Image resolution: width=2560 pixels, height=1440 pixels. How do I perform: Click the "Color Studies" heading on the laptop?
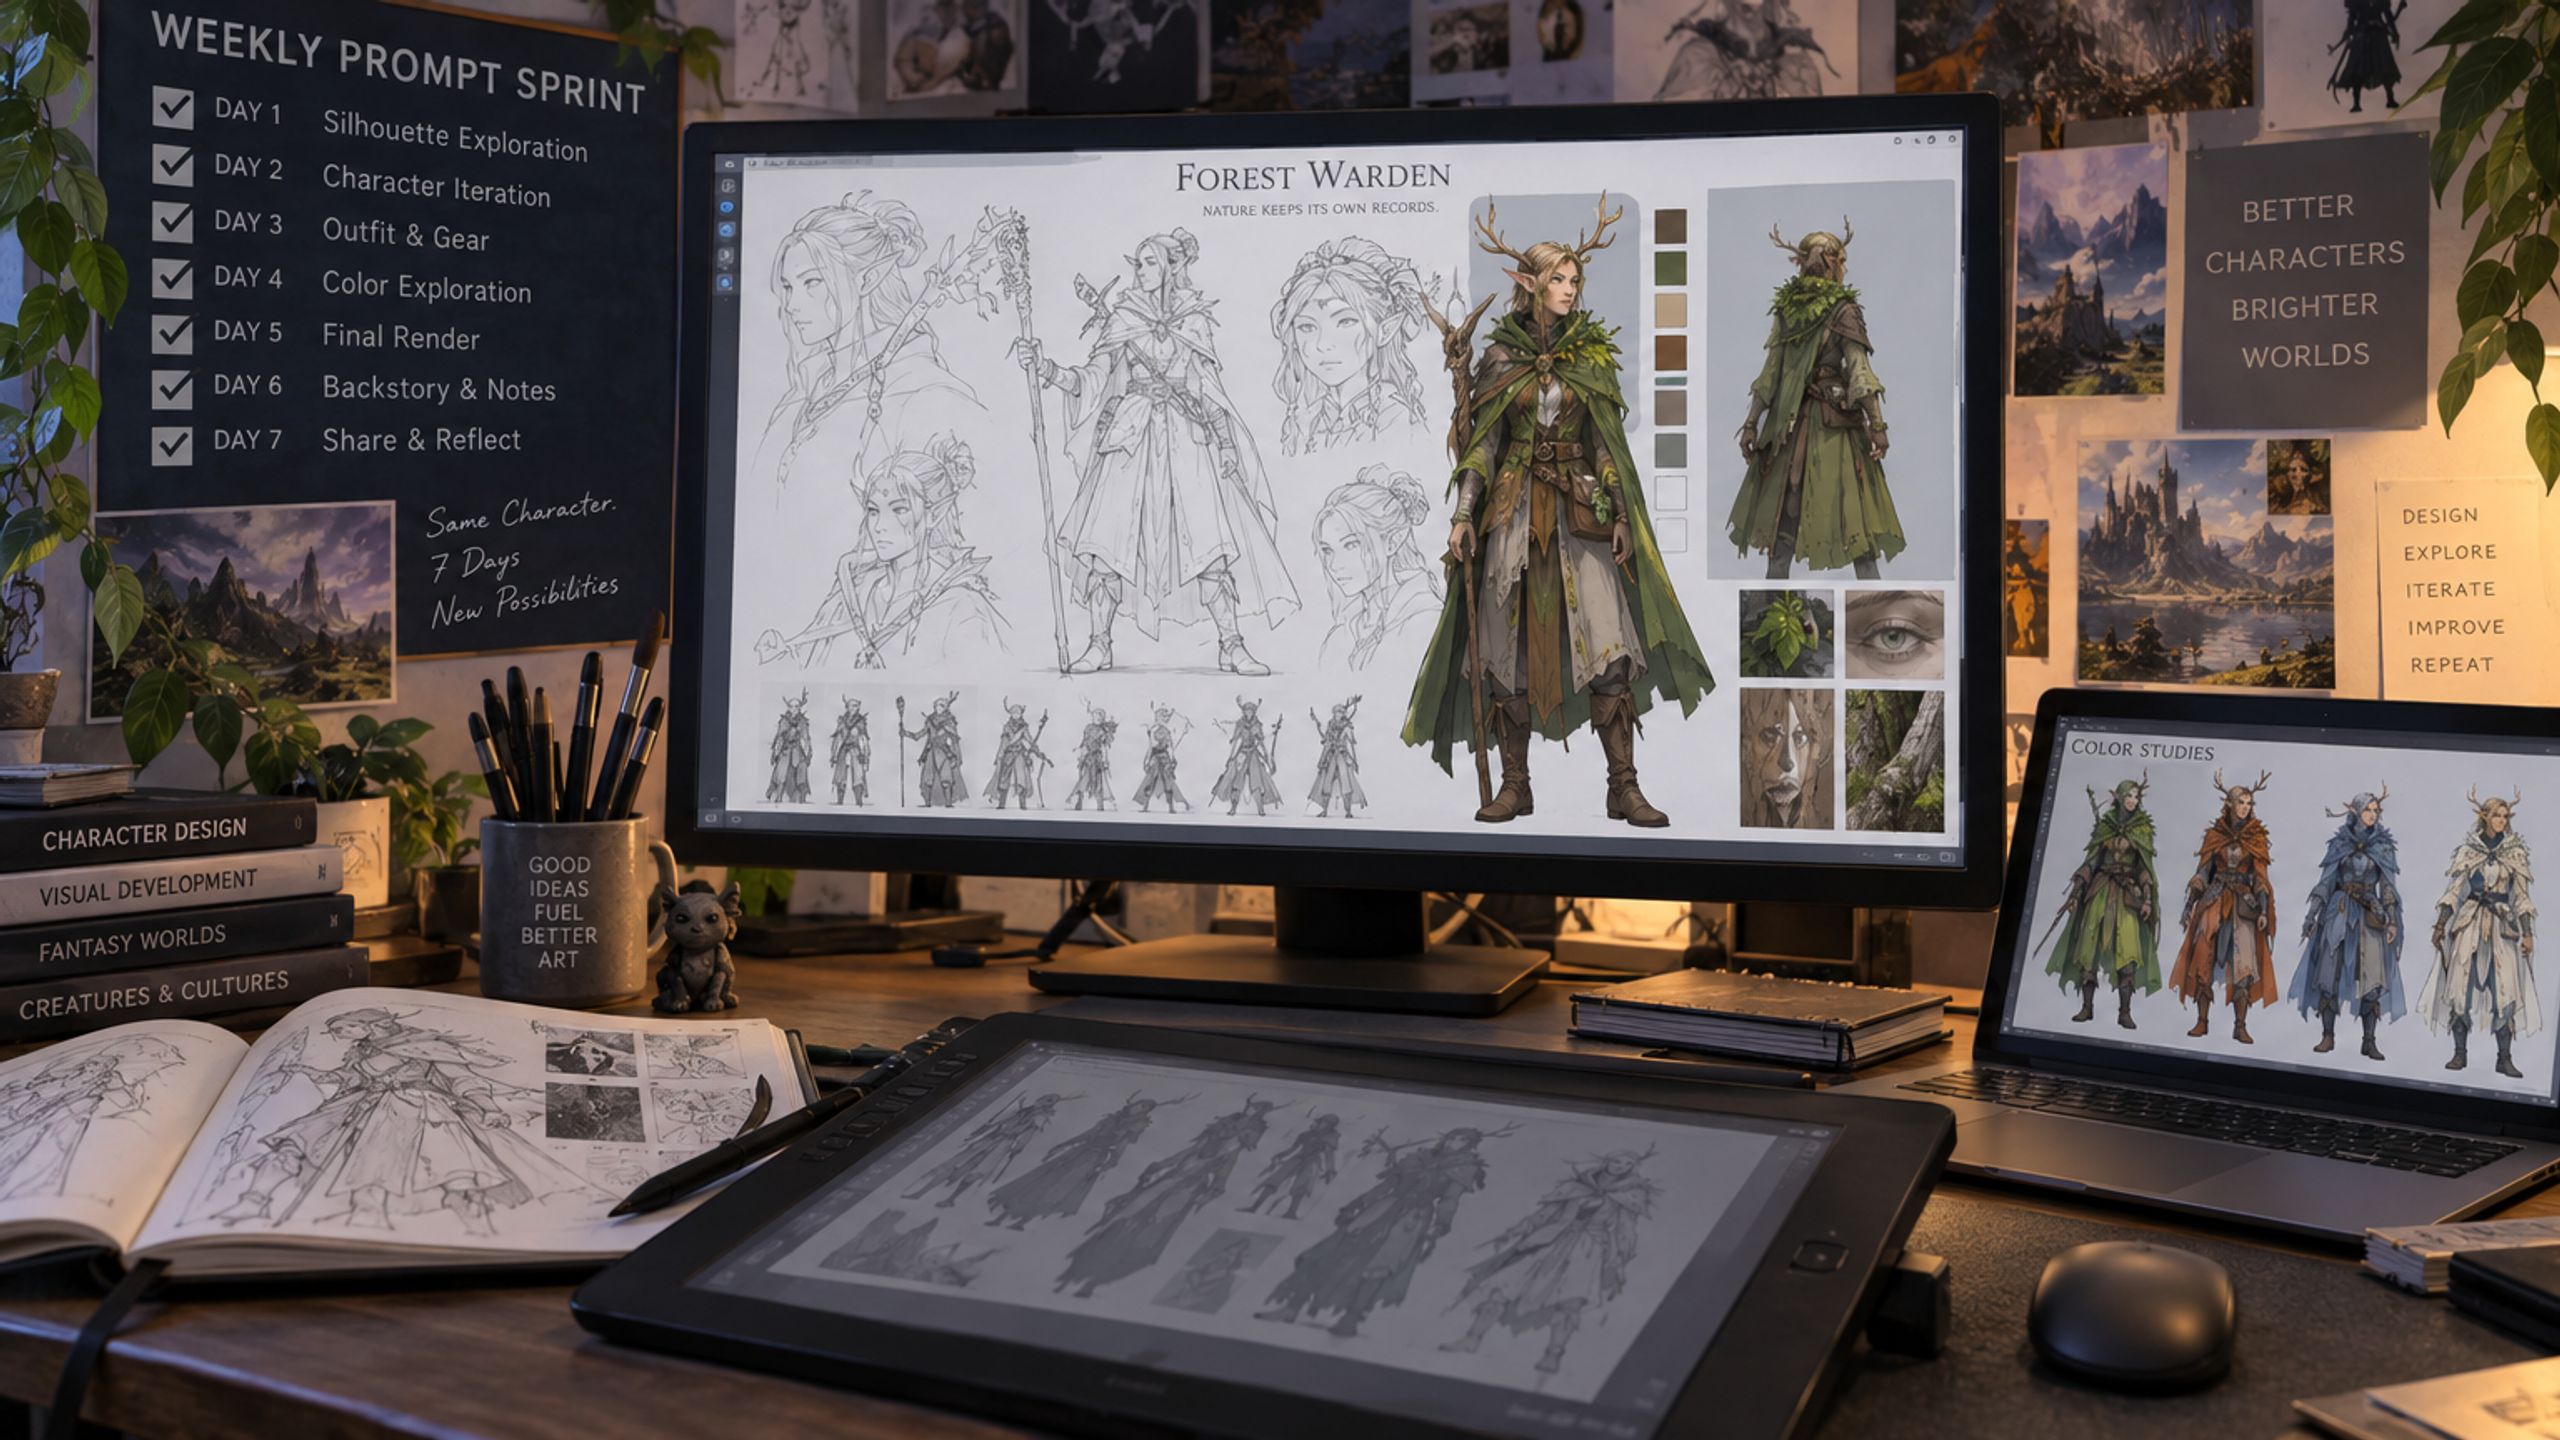tap(2142, 750)
